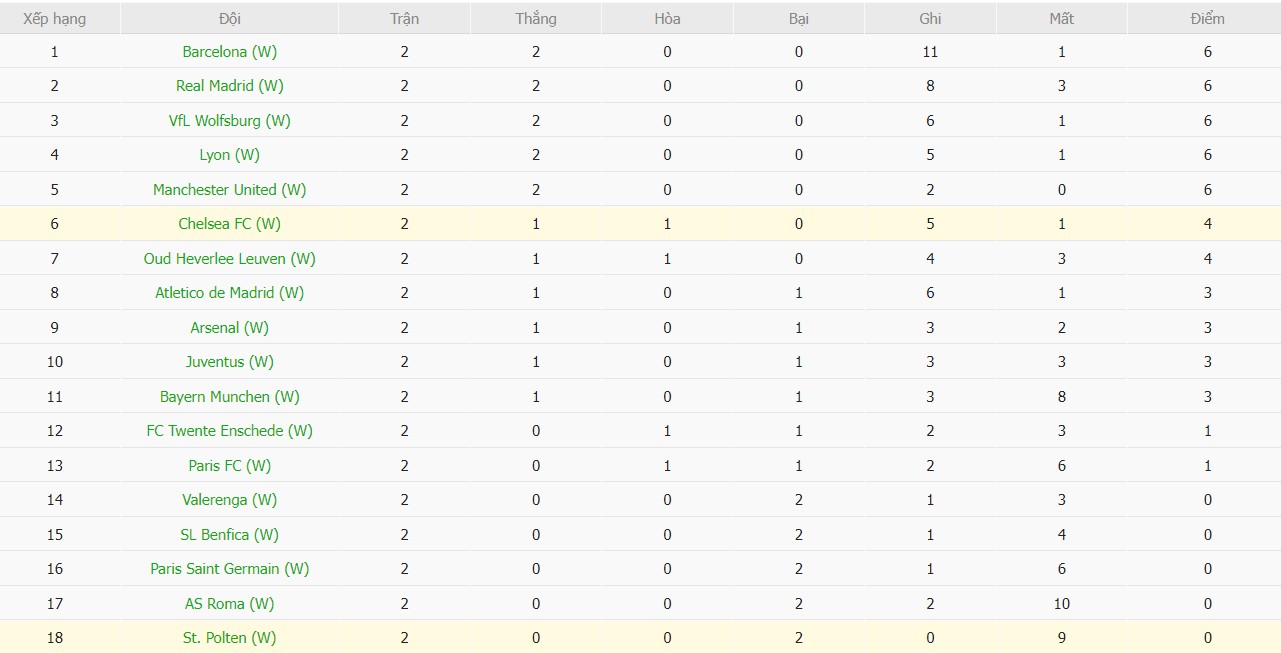Open the Paris FC (W) link
The width and height of the screenshot is (1281, 653).
pos(229,466)
